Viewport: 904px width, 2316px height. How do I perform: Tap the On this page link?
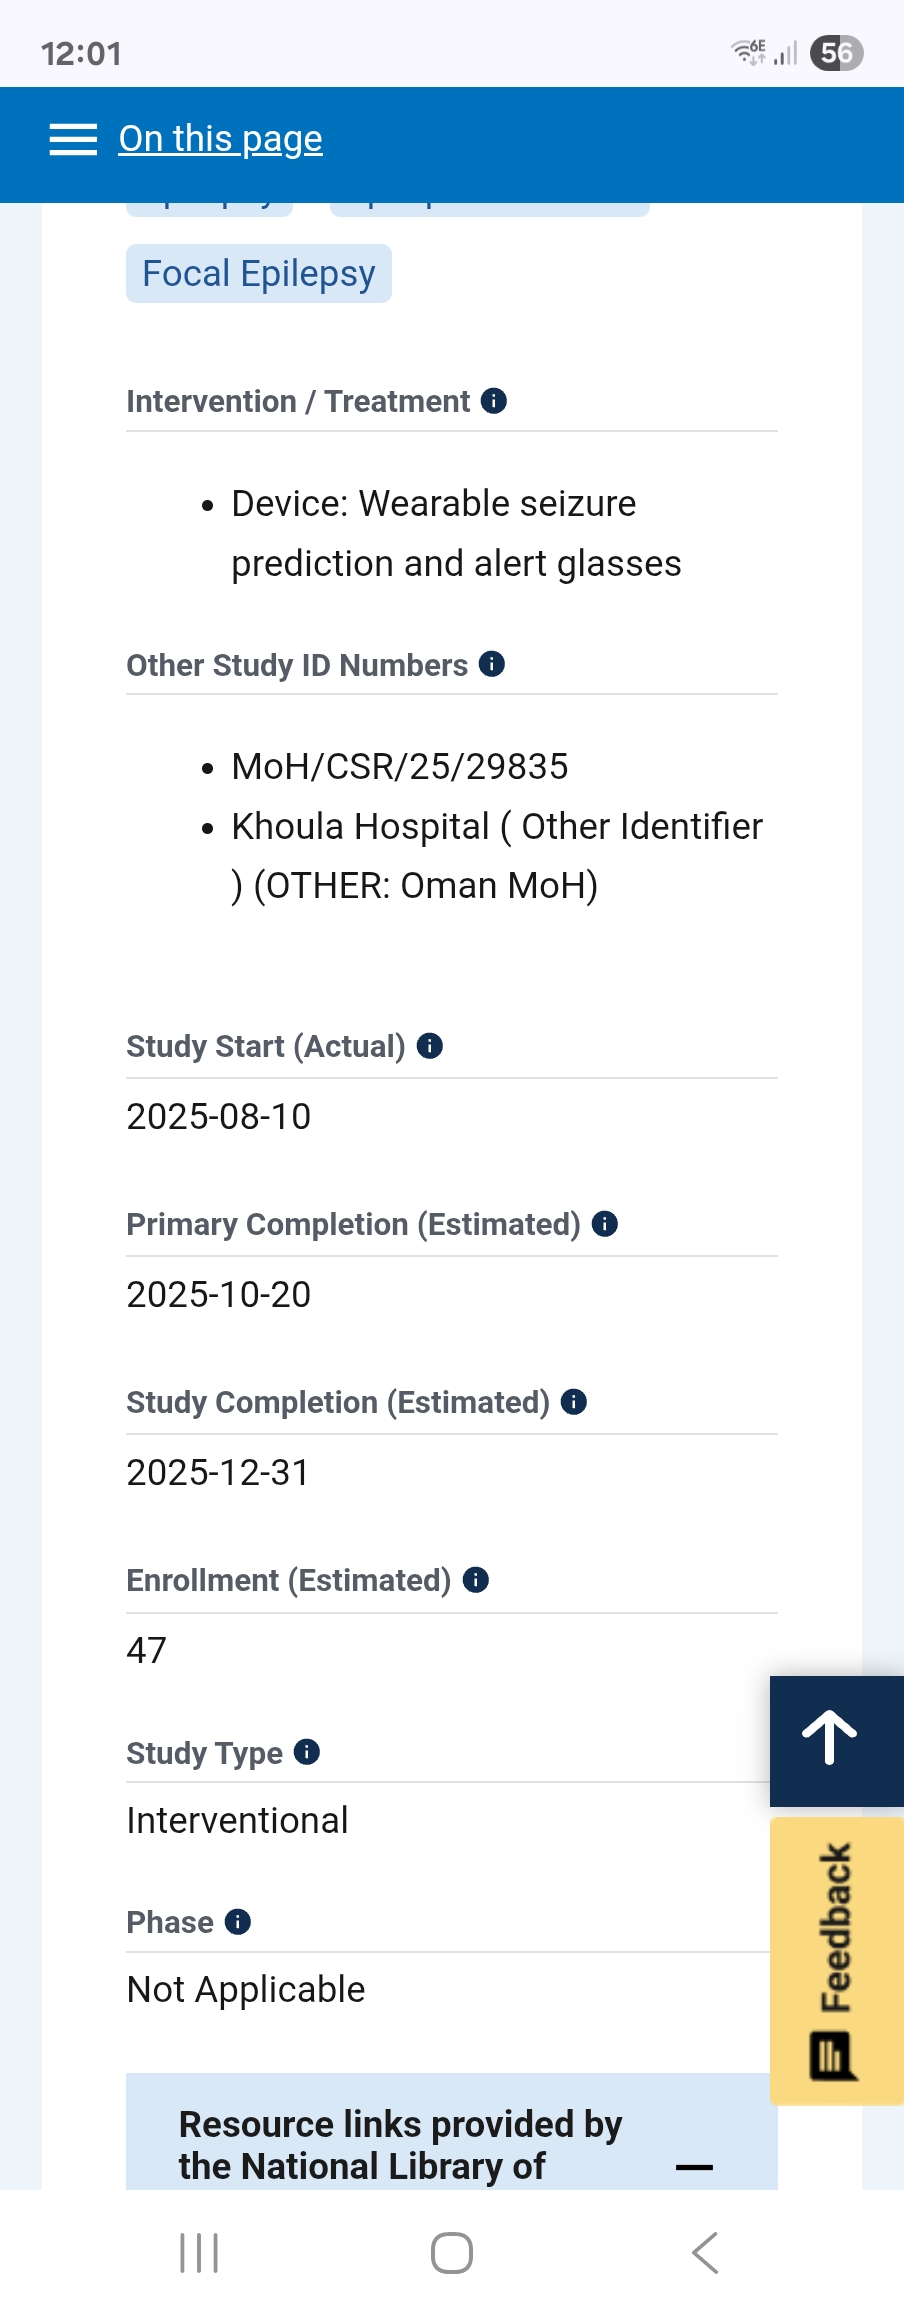point(220,139)
